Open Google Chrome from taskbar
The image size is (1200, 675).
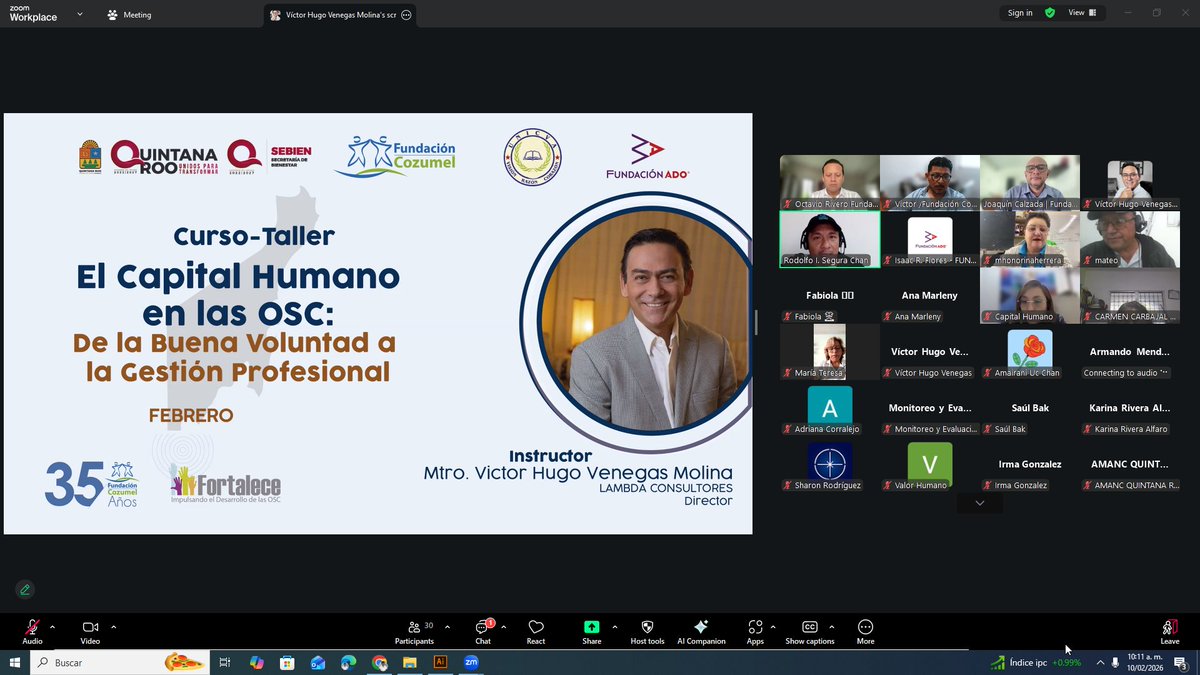click(379, 662)
